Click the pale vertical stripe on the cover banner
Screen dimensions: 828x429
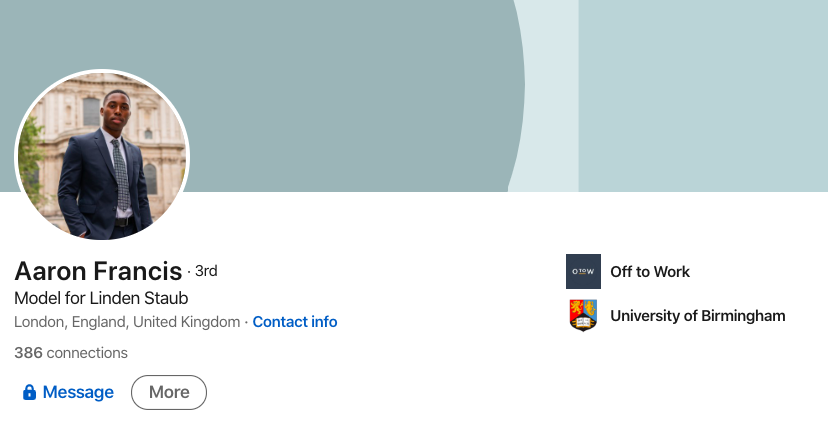click(x=549, y=95)
